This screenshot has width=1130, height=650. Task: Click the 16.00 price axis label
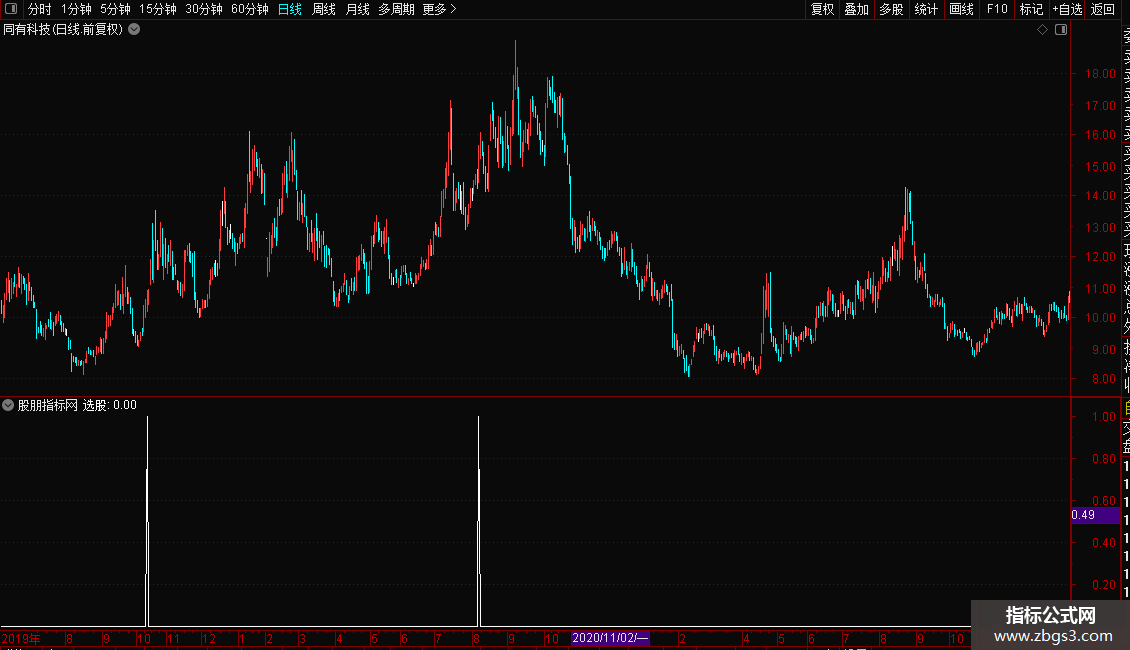click(x=1100, y=134)
